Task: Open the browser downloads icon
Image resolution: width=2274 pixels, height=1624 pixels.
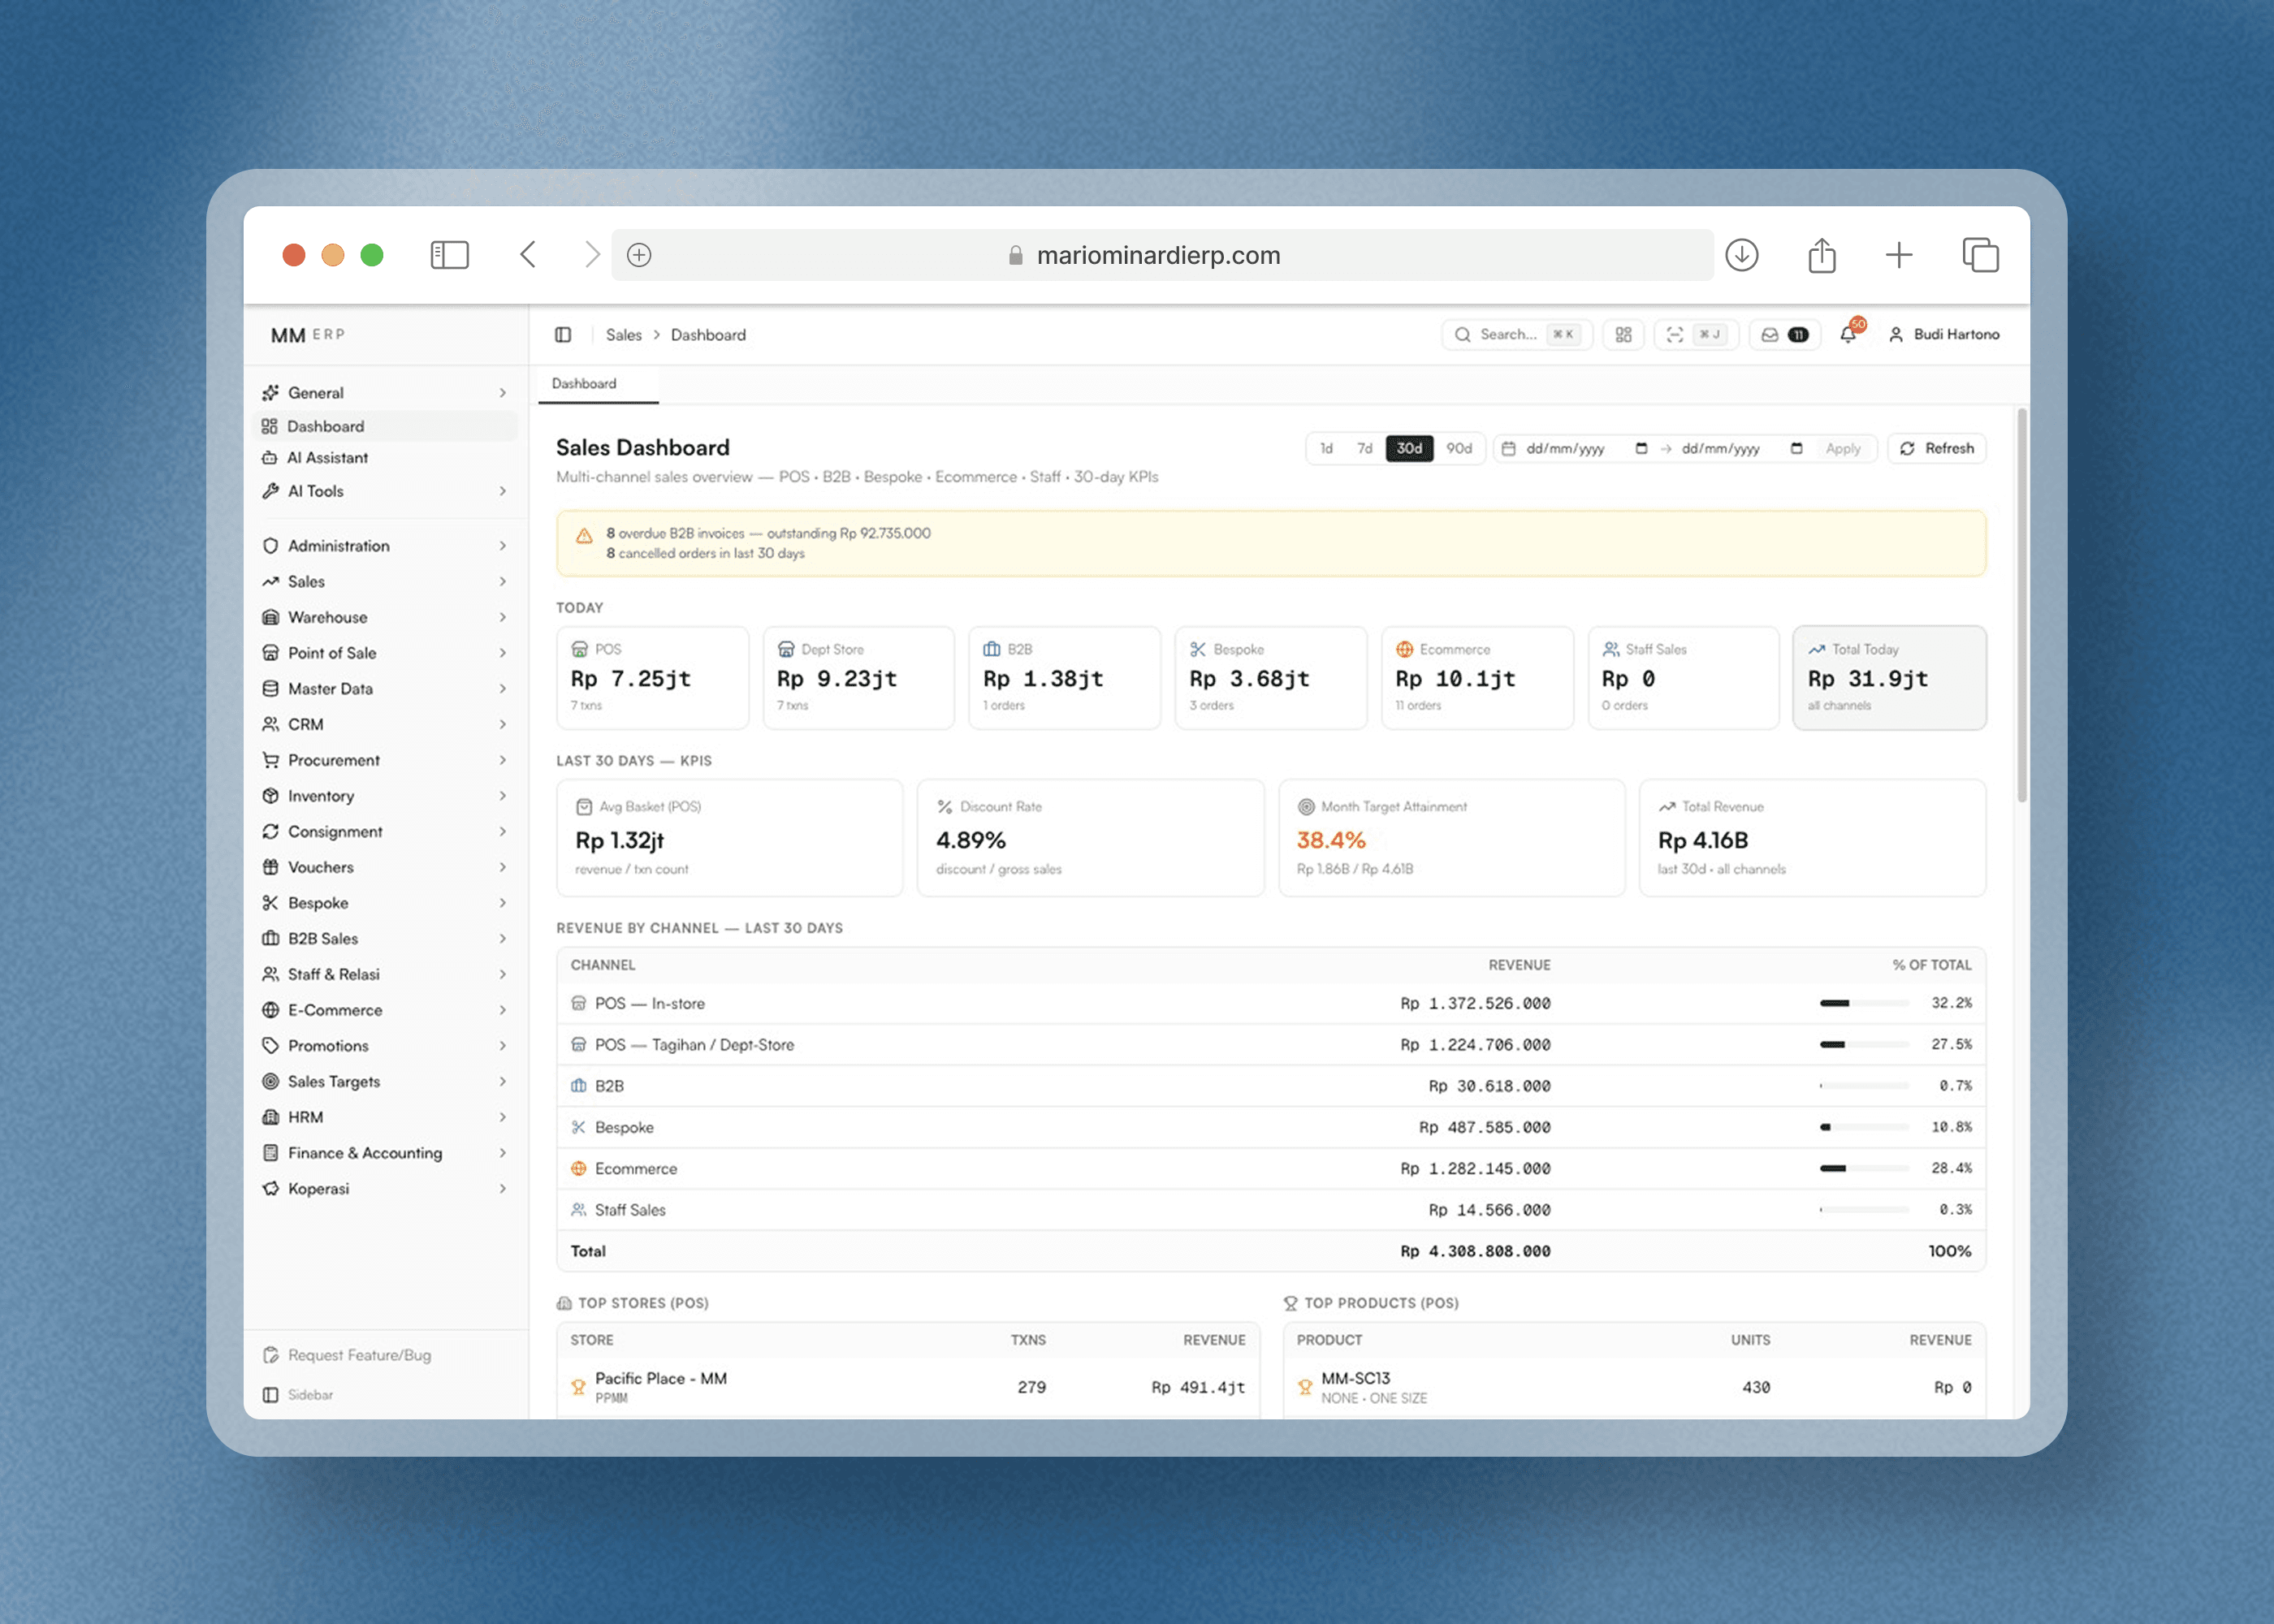Action: tap(1742, 255)
